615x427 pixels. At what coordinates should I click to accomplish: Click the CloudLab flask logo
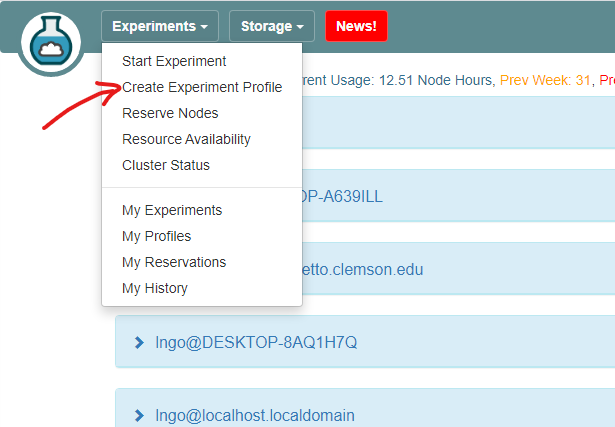click(x=49, y=42)
